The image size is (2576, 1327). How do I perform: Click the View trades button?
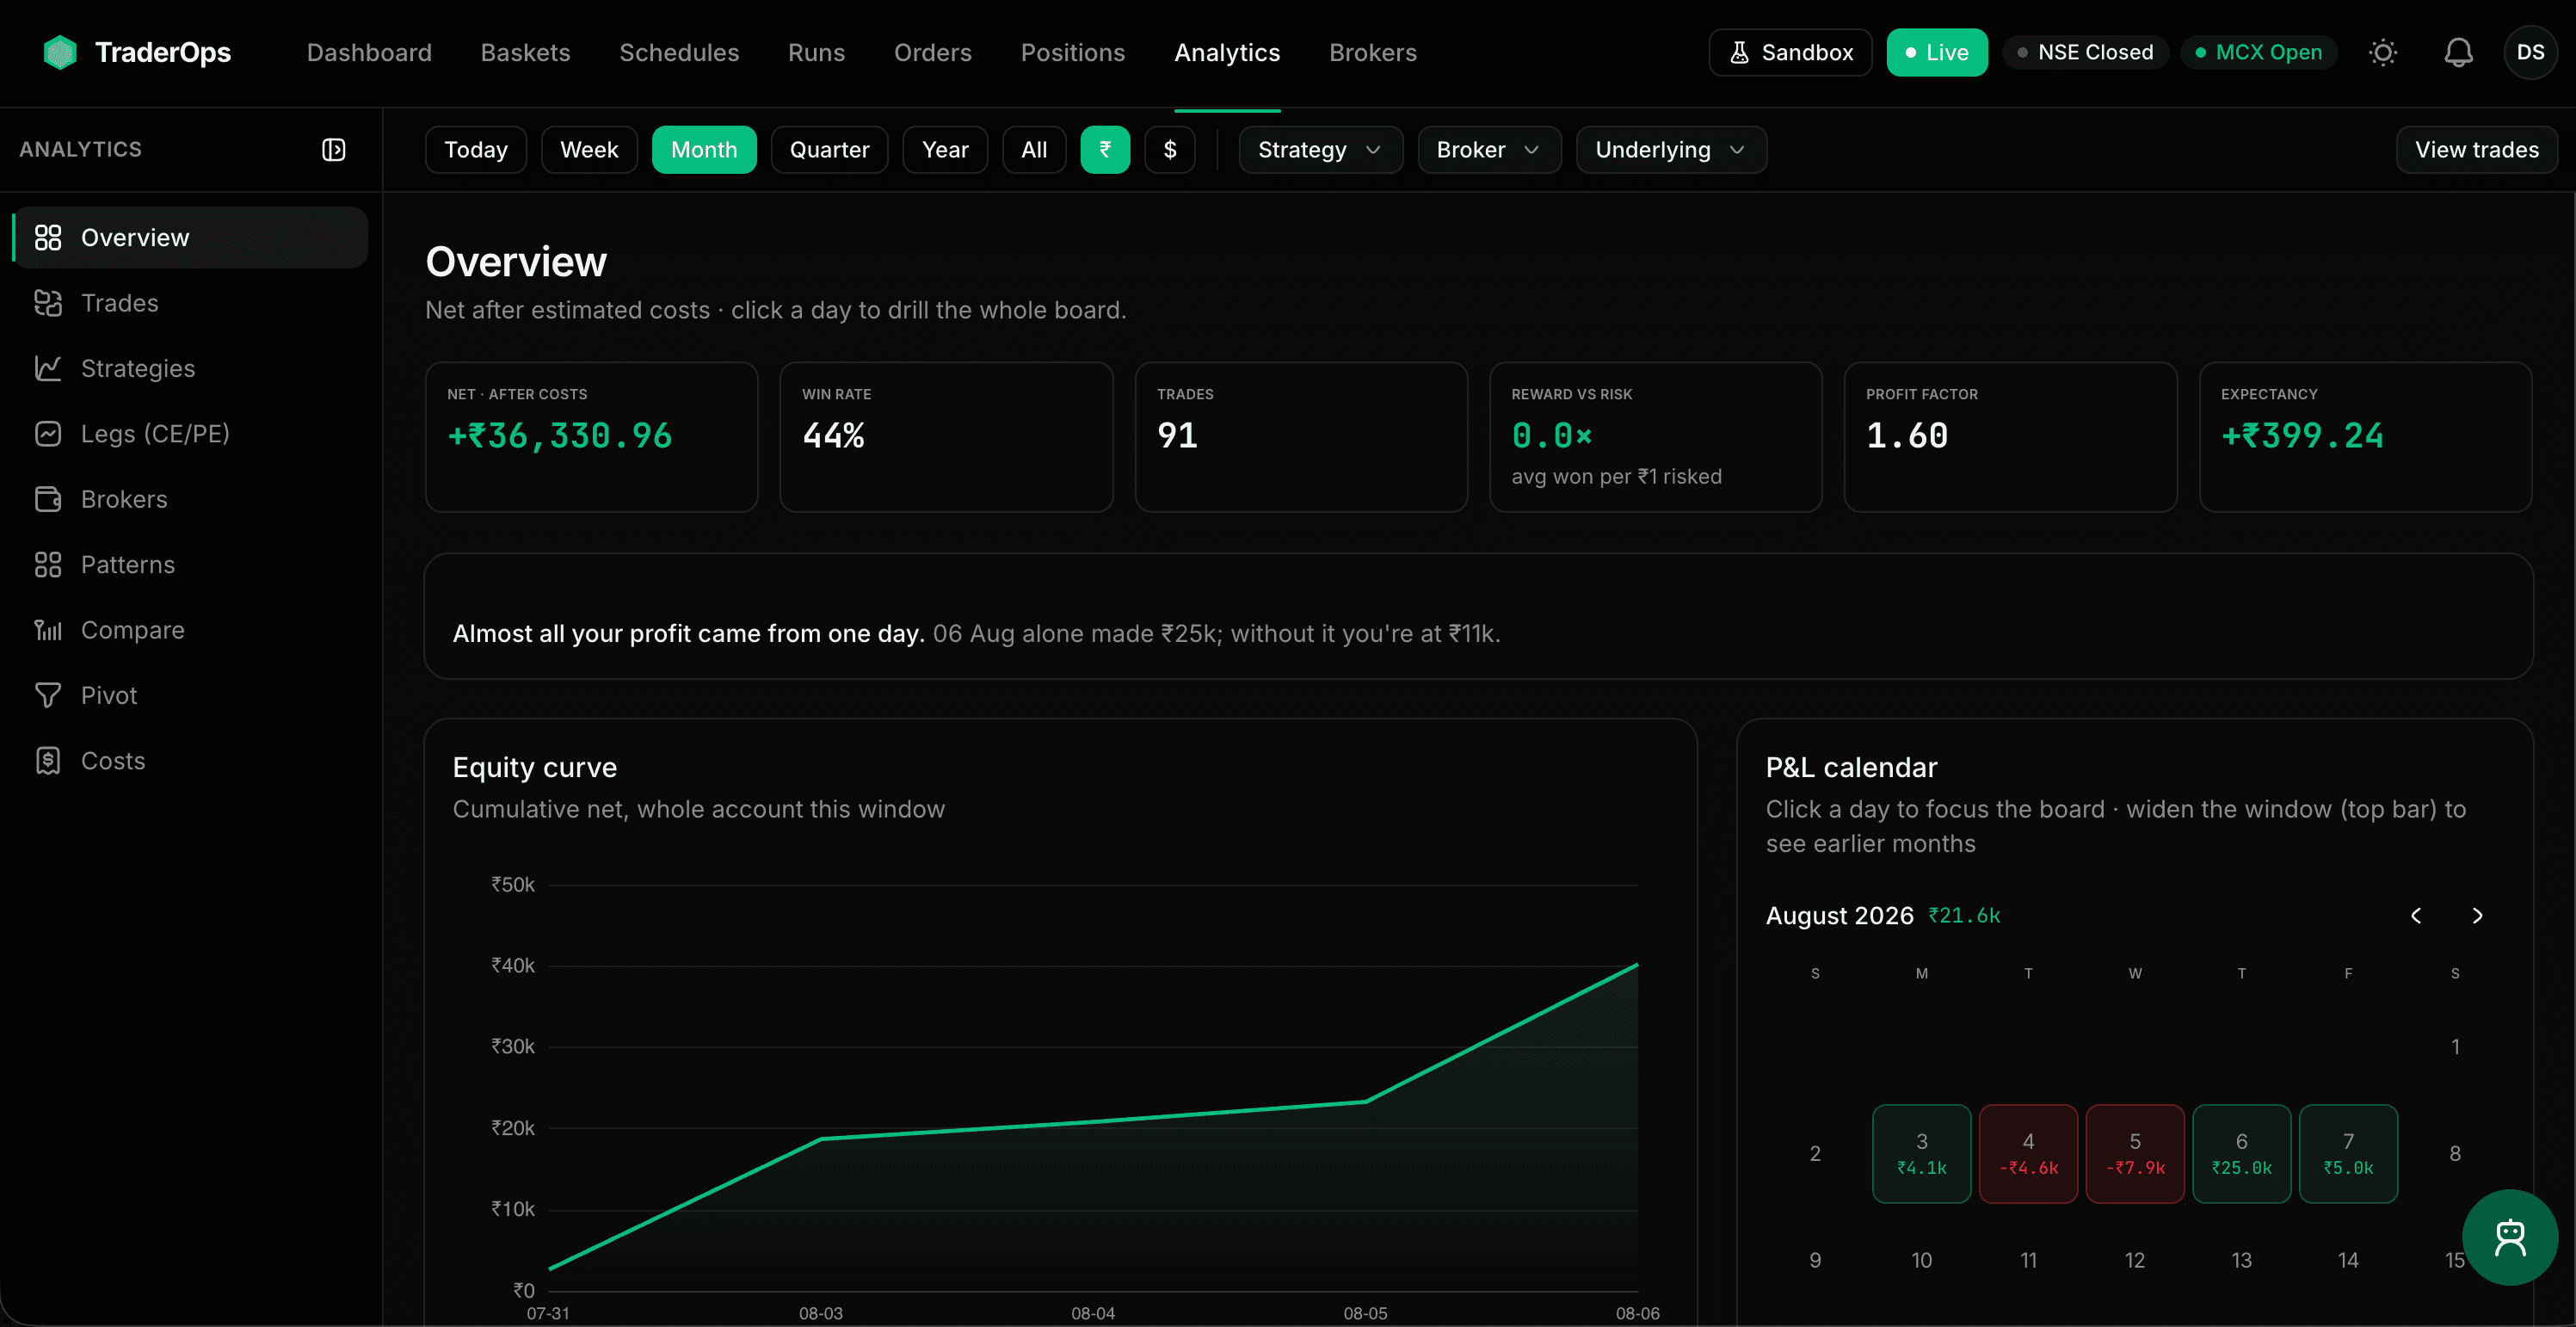(2476, 150)
